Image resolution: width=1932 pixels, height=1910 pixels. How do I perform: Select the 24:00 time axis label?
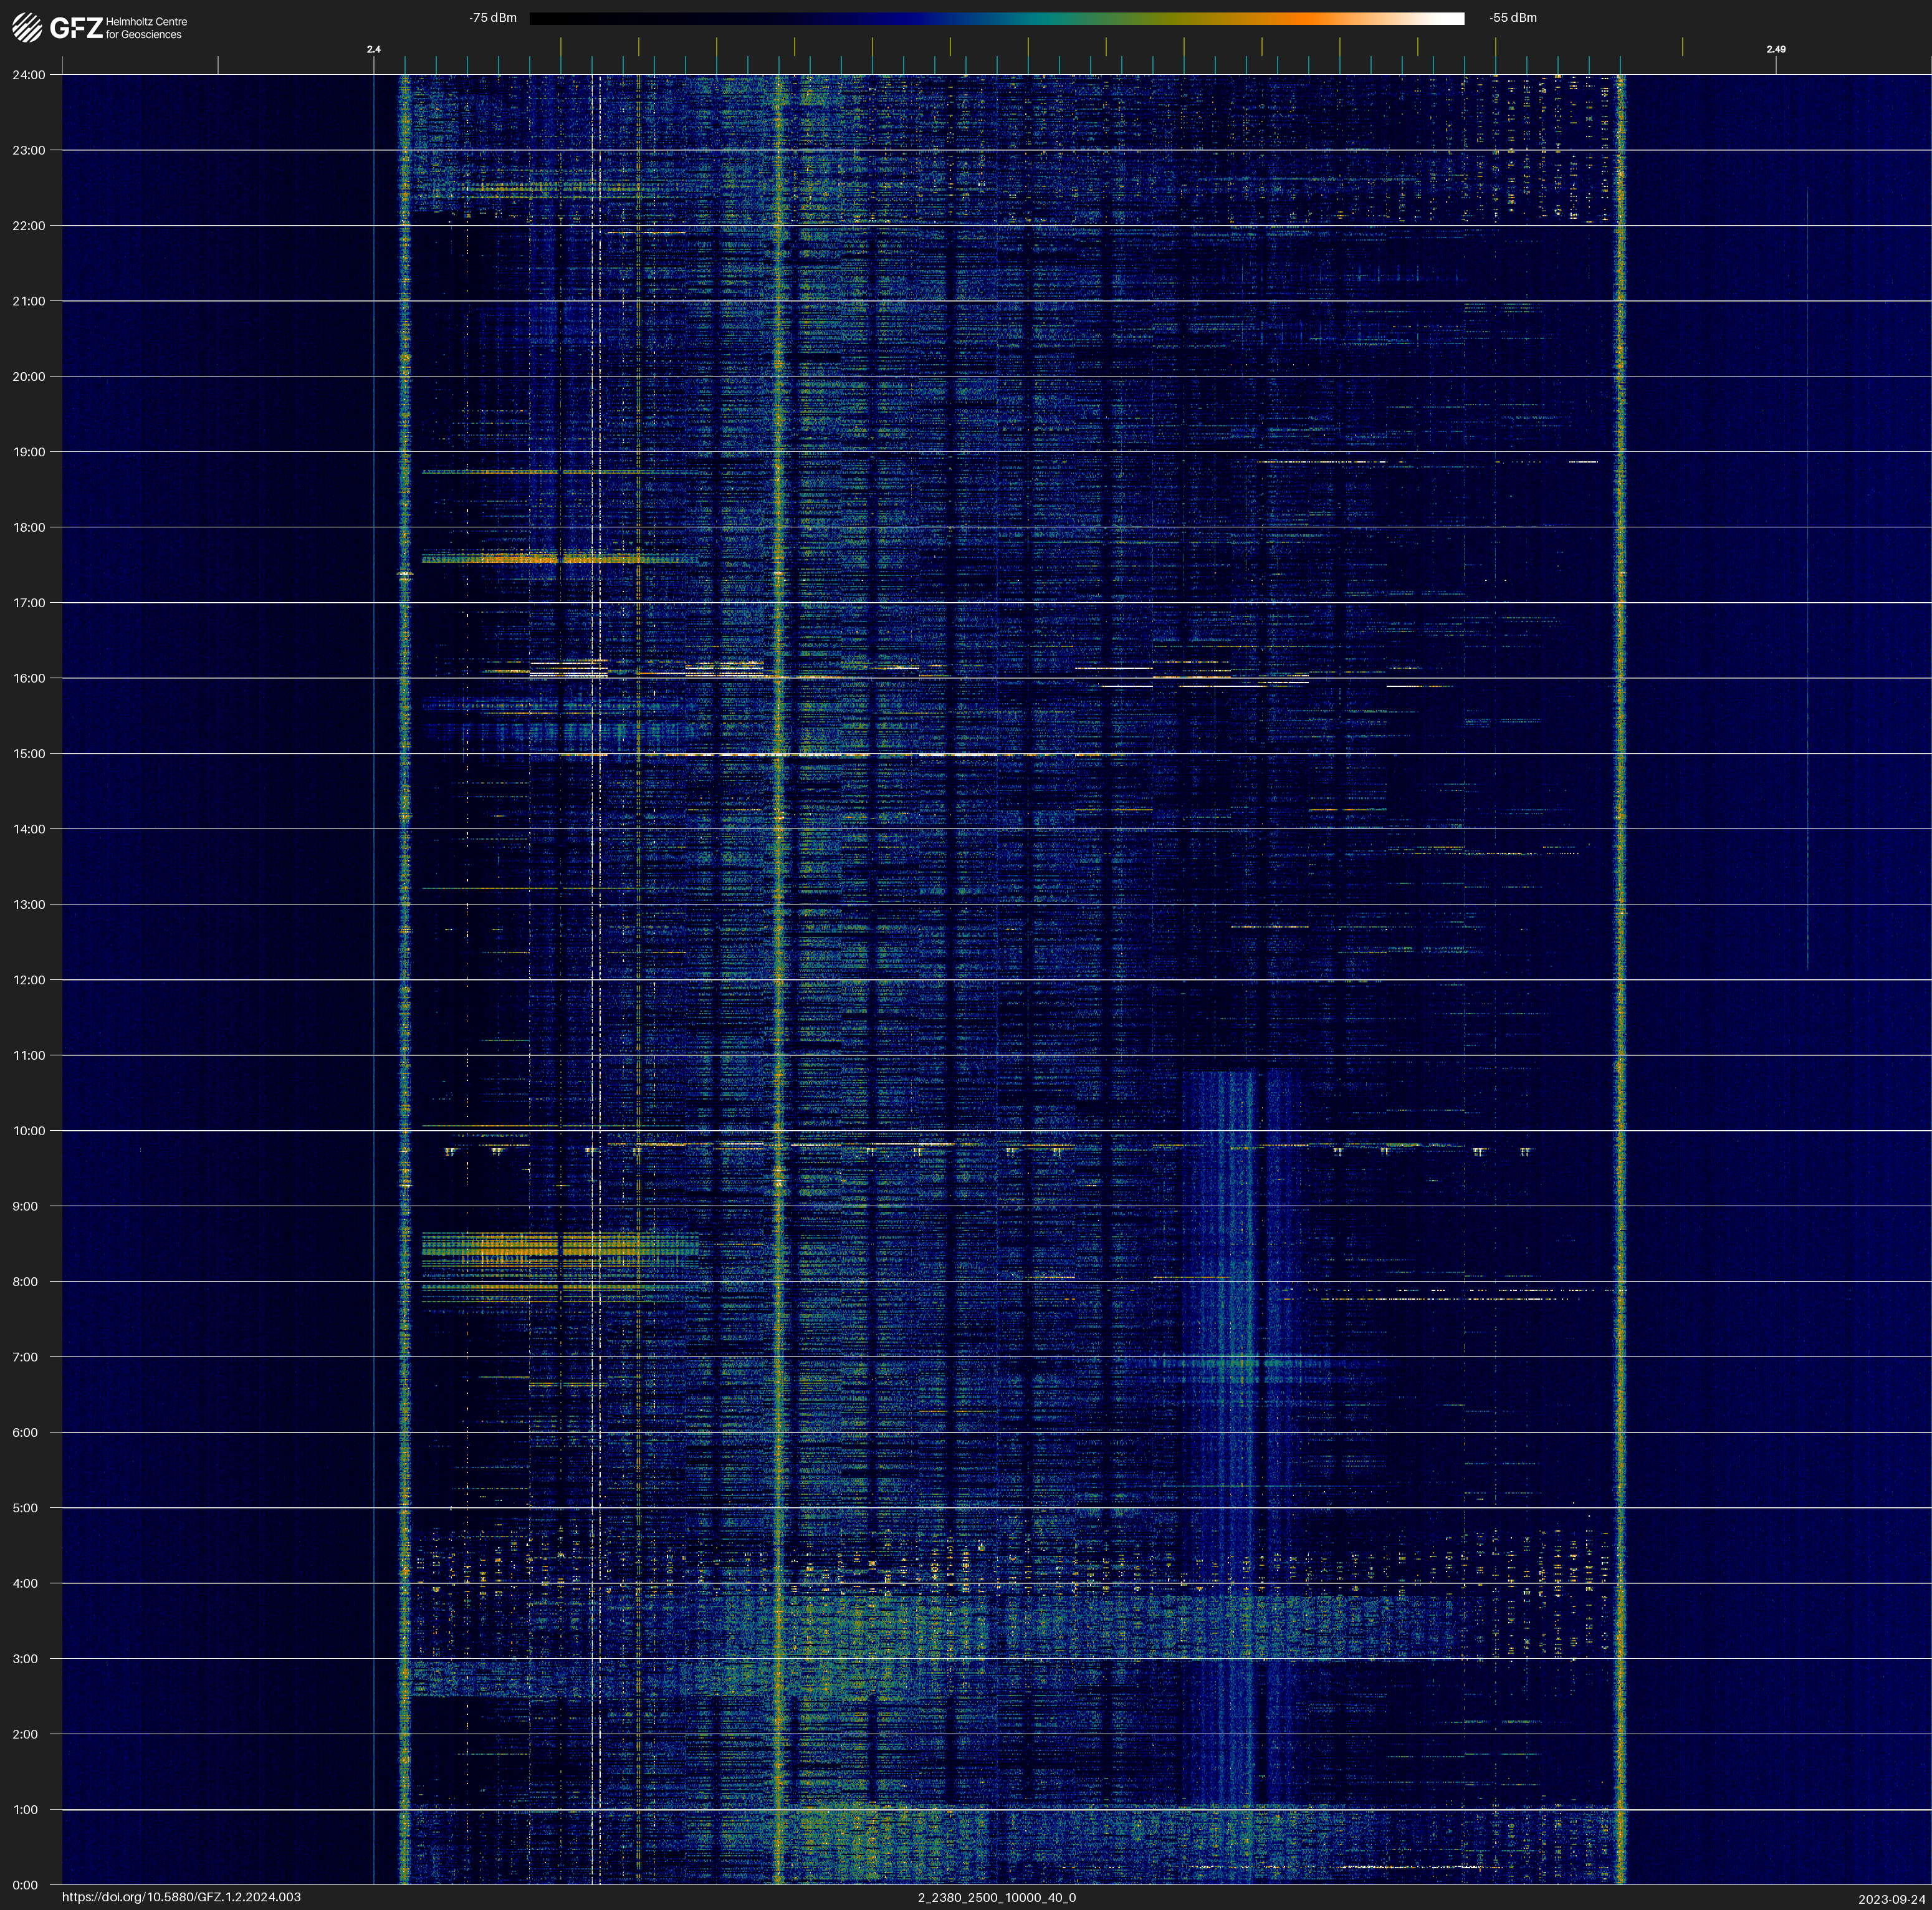[x=28, y=75]
